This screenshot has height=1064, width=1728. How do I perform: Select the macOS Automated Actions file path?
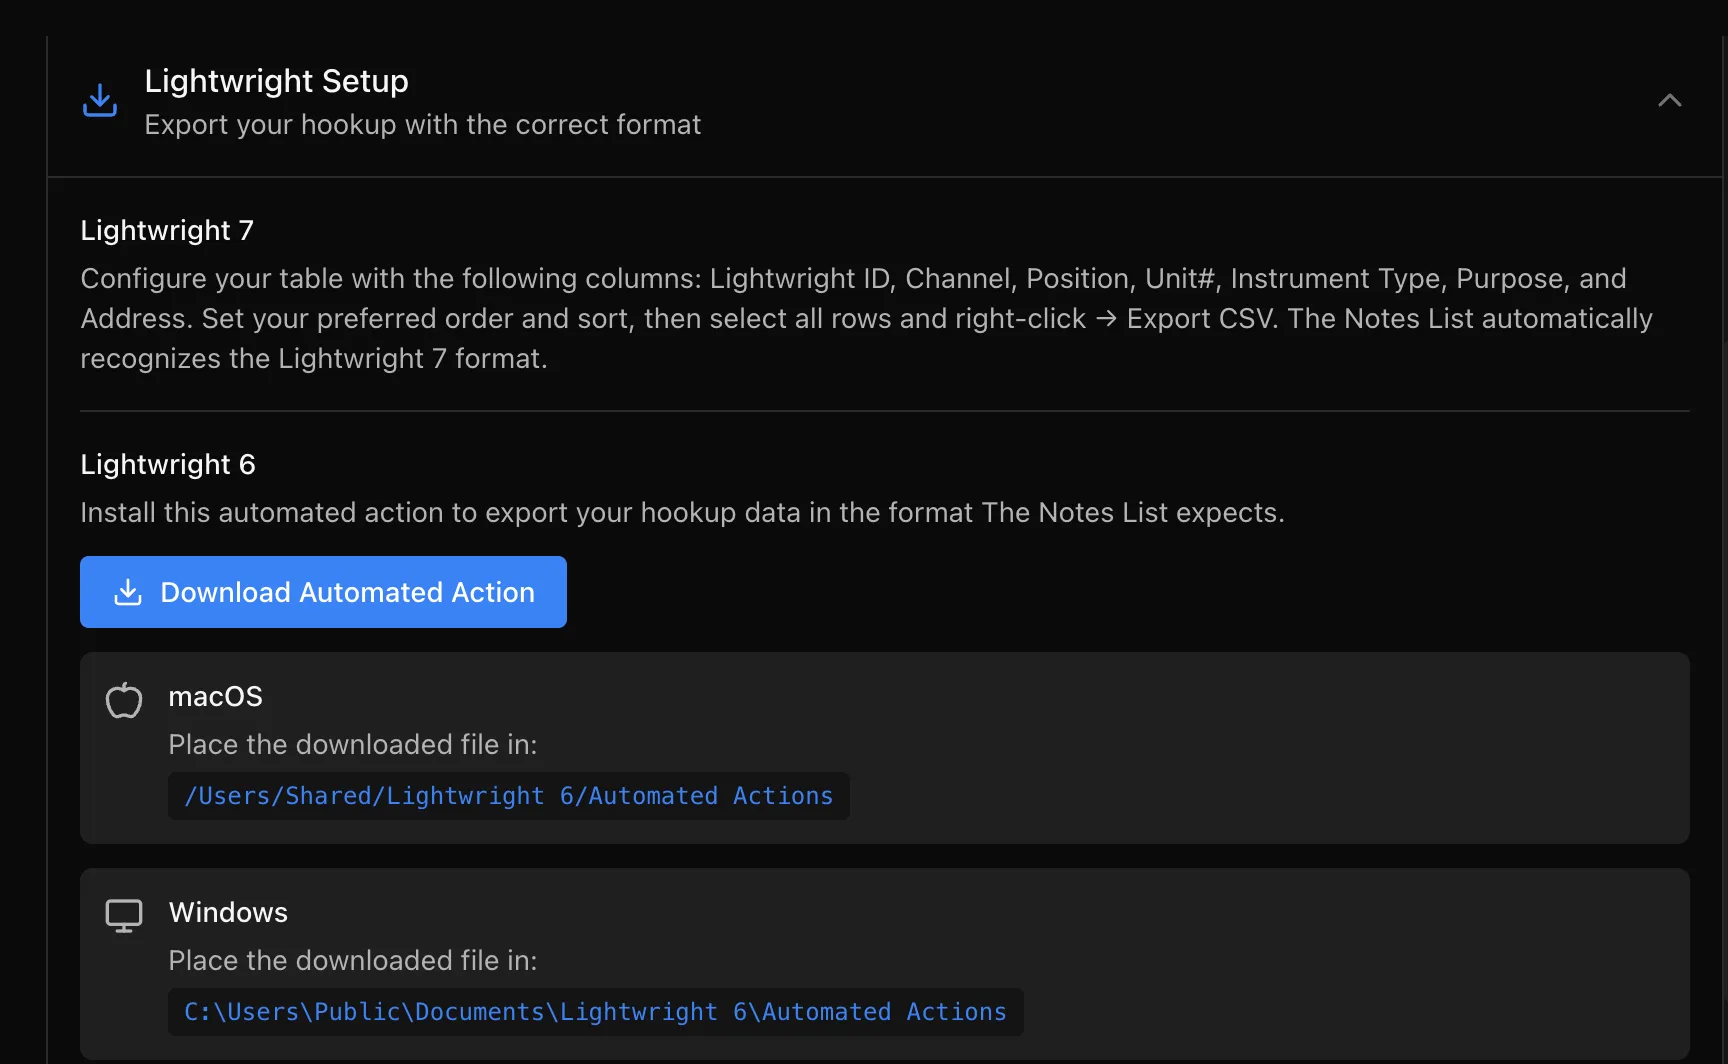(x=509, y=796)
